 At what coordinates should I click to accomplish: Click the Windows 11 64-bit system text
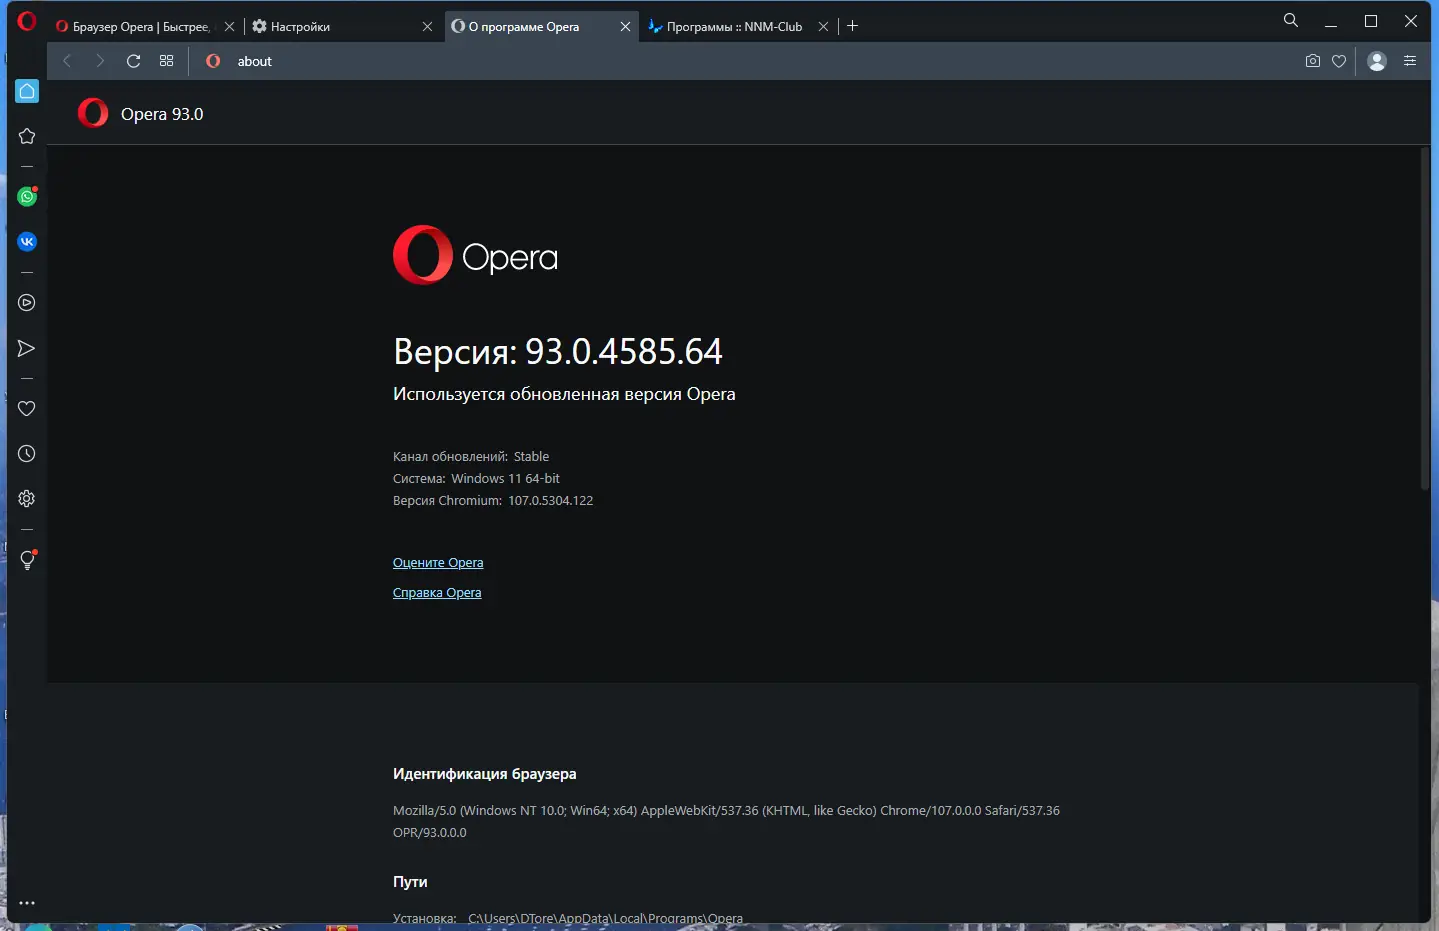point(505,479)
